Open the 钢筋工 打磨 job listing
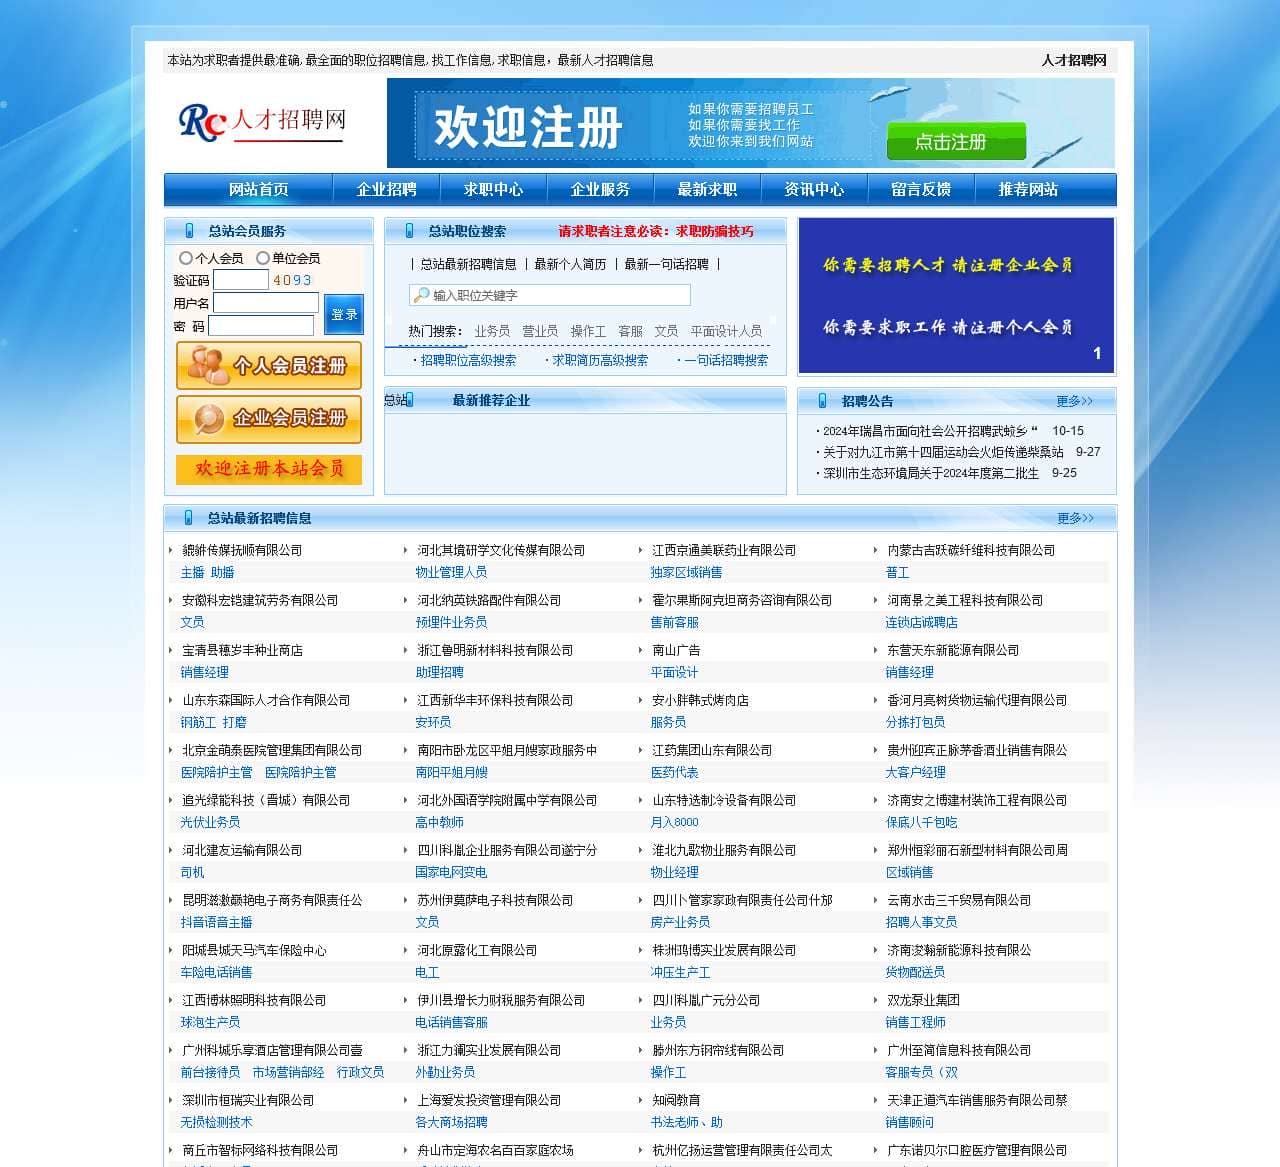This screenshot has width=1280, height=1167. click(x=213, y=722)
